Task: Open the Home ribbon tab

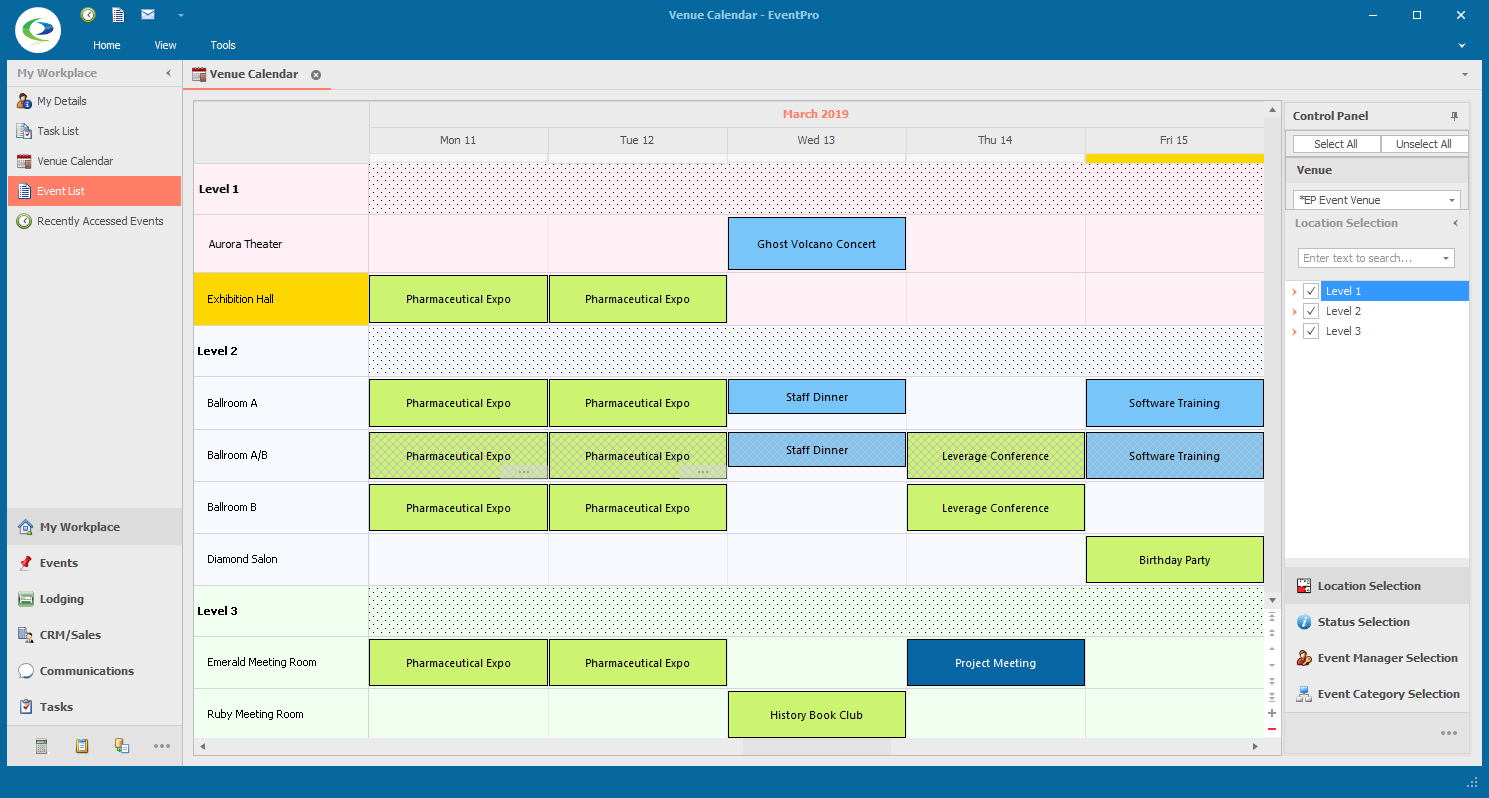Action: point(107,45)
